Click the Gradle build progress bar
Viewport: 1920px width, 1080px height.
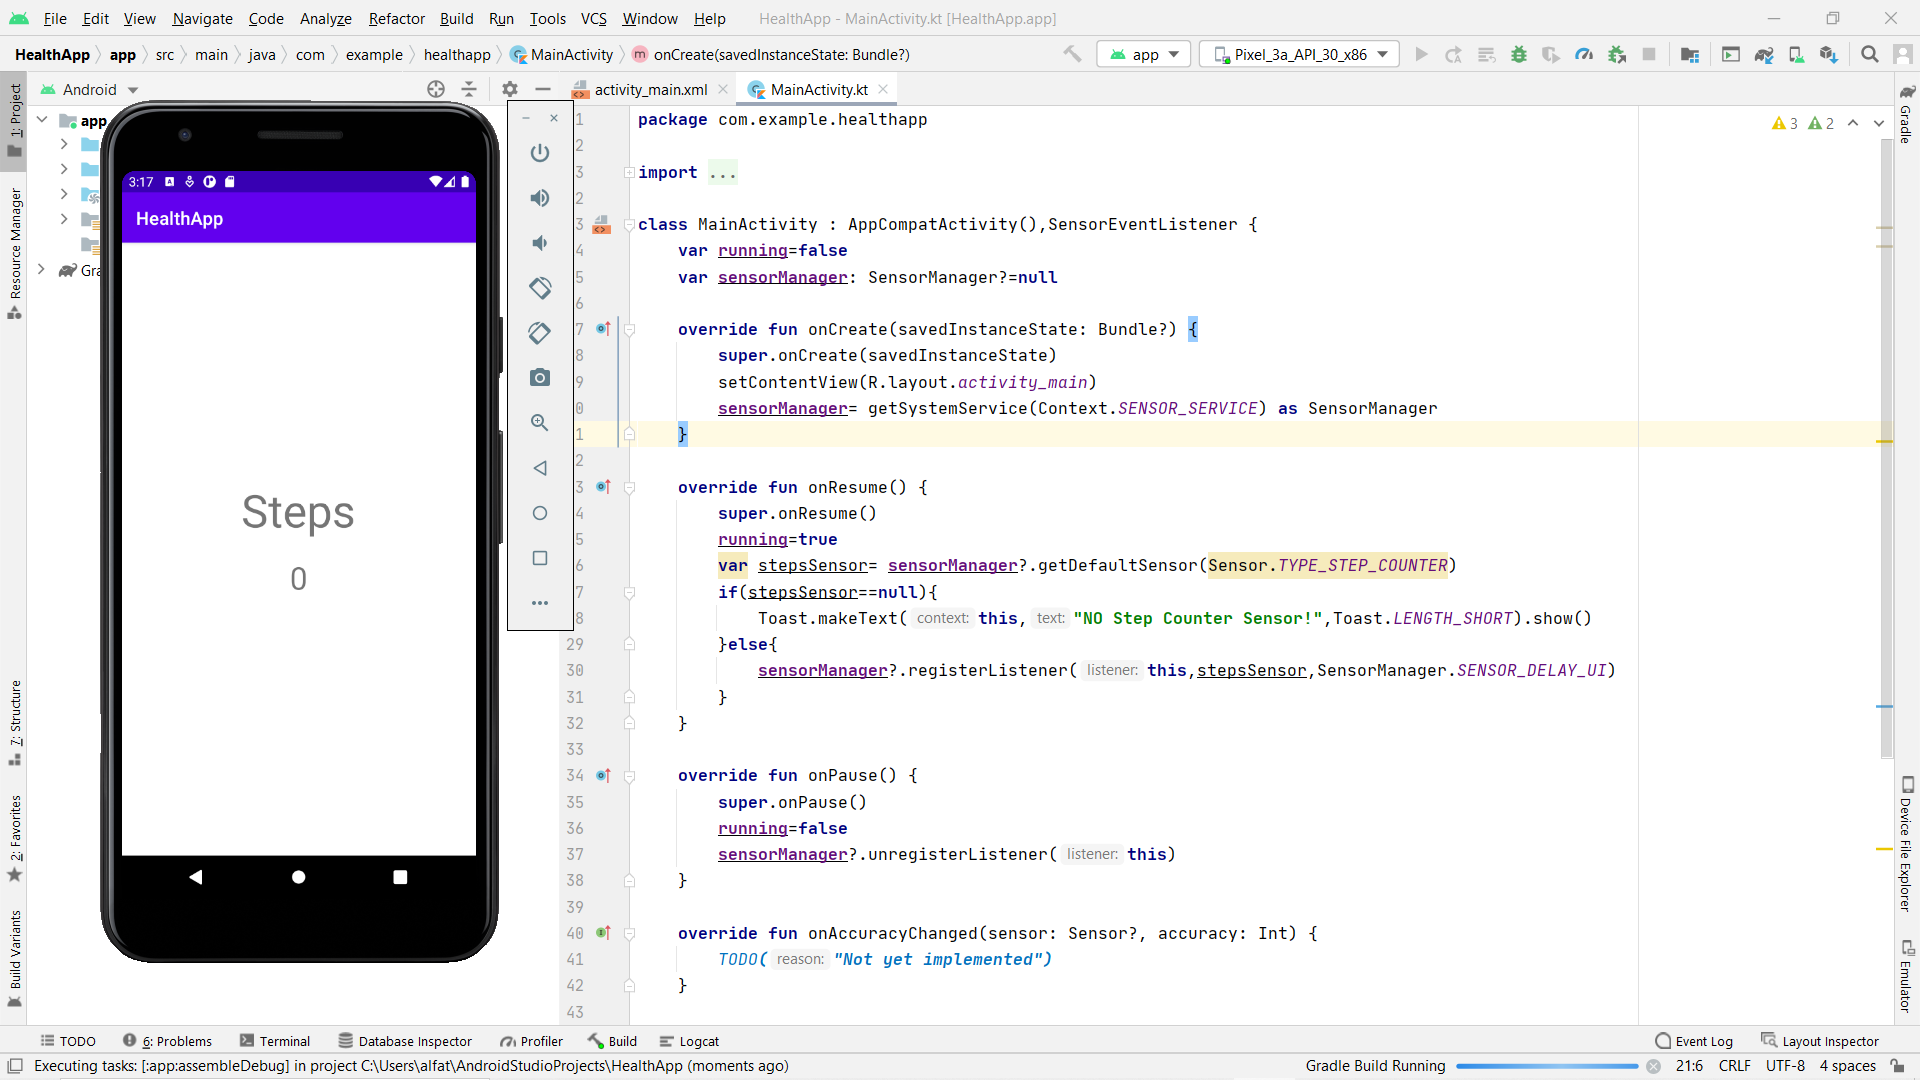click(1546, 1066)
